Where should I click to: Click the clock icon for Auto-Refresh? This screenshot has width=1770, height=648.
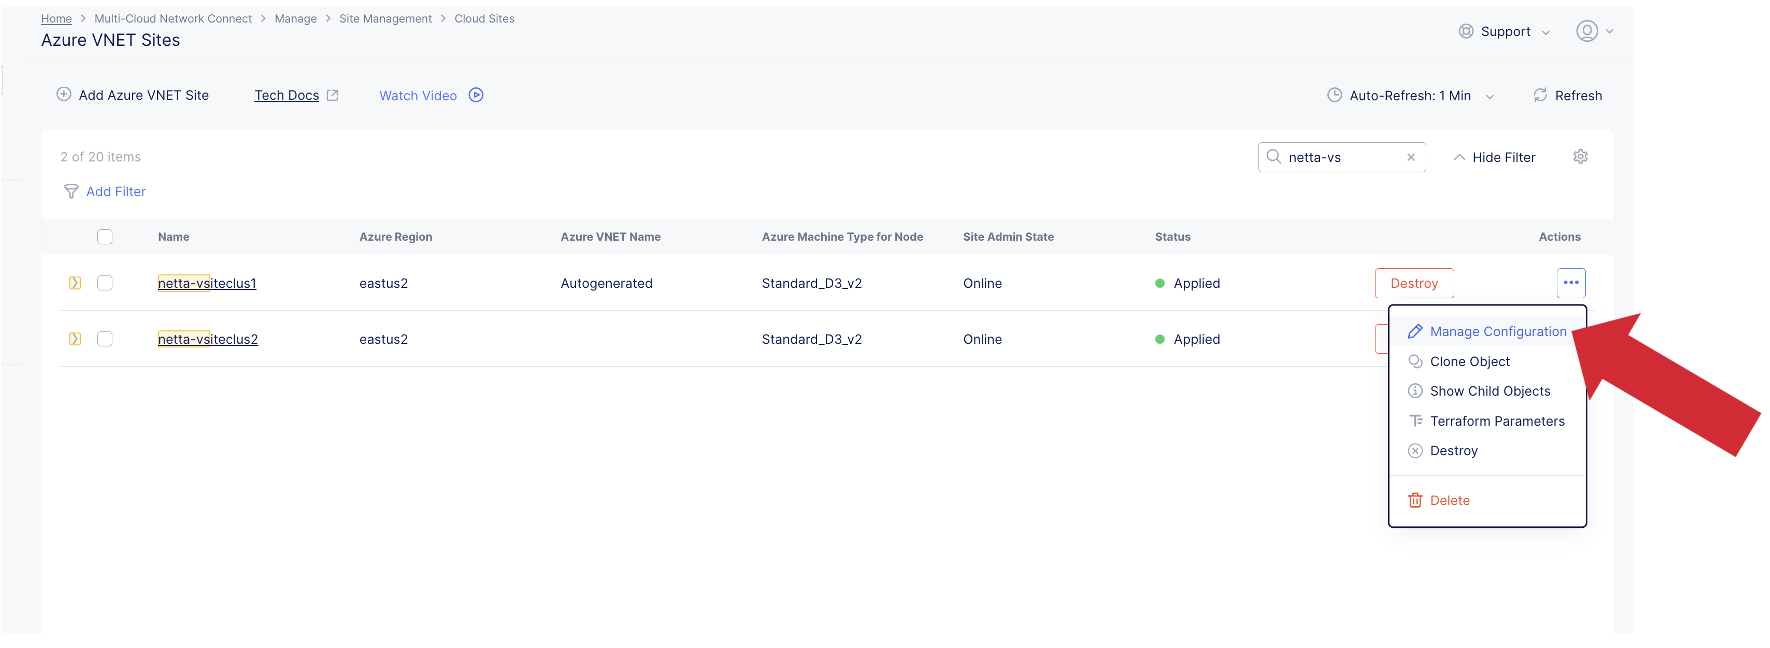click(1334, 95)
